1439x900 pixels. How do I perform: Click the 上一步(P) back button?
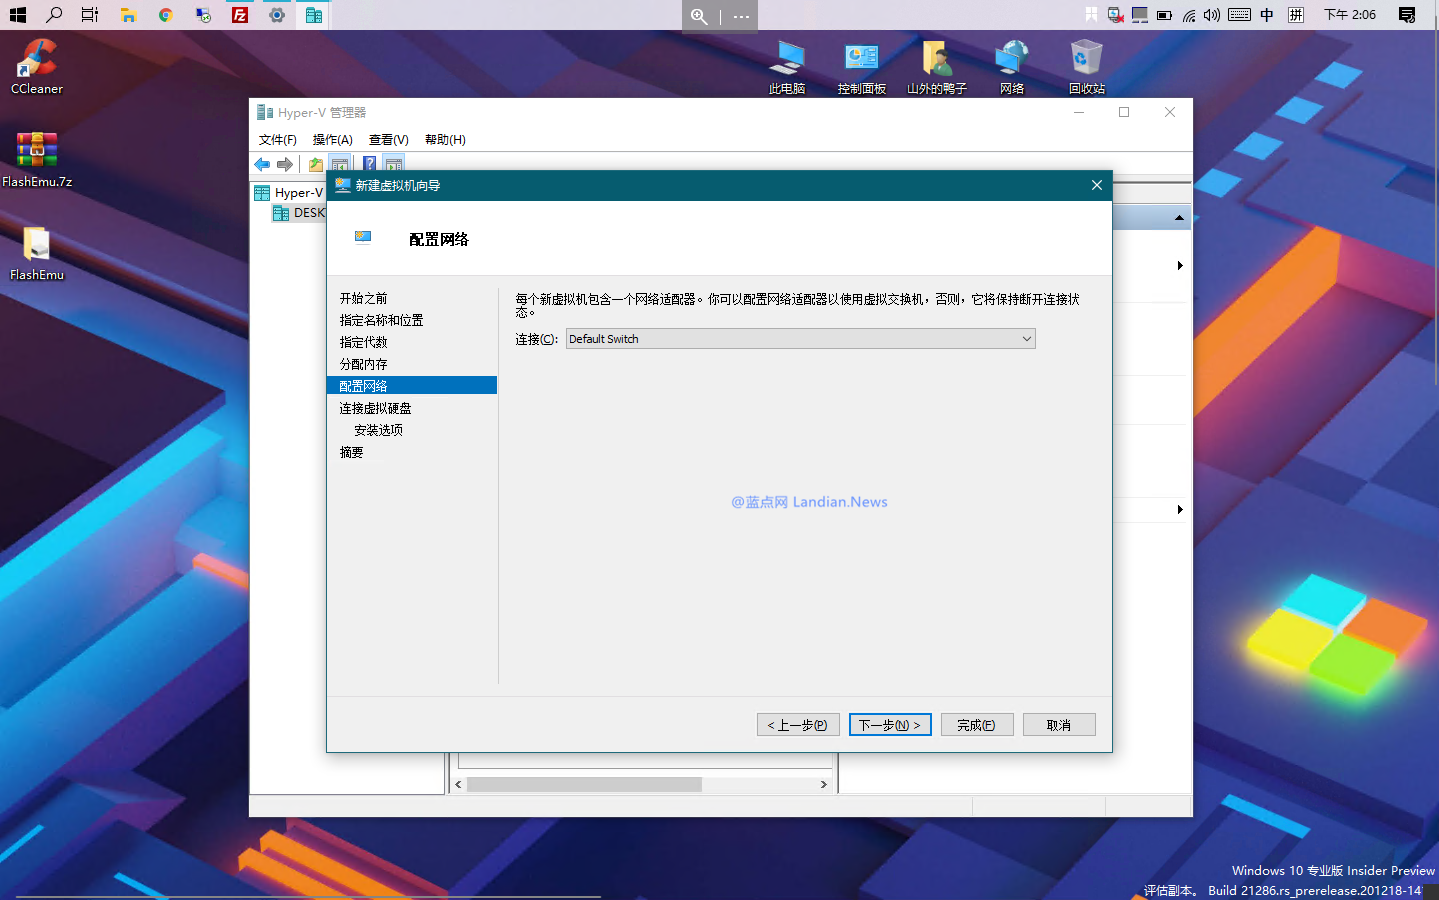click(798, 725)
